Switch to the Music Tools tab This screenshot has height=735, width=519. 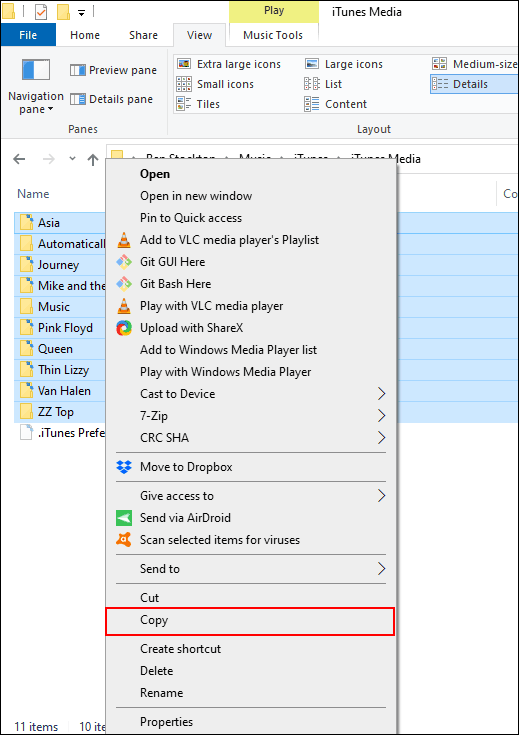[273, 35]
